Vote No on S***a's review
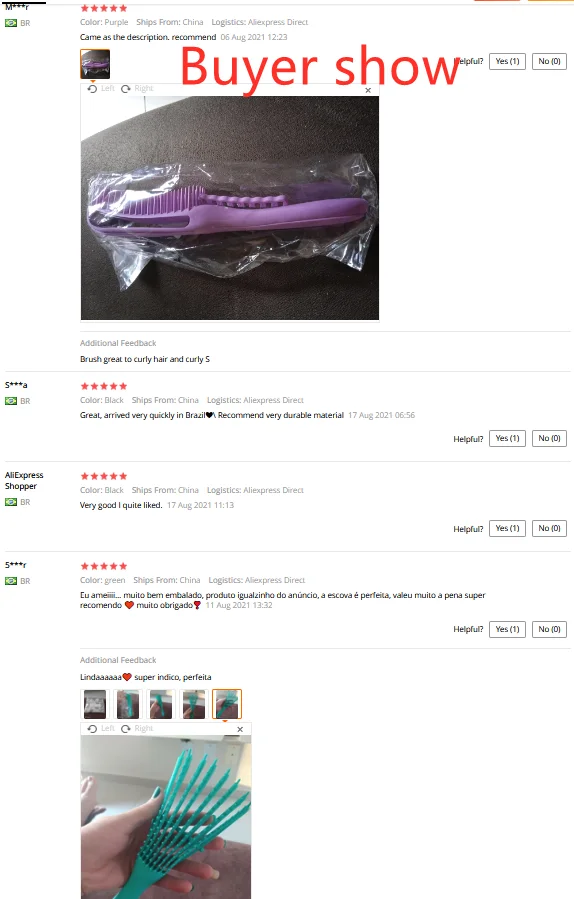This screenshot has width=574, height=899. (549, 439)
